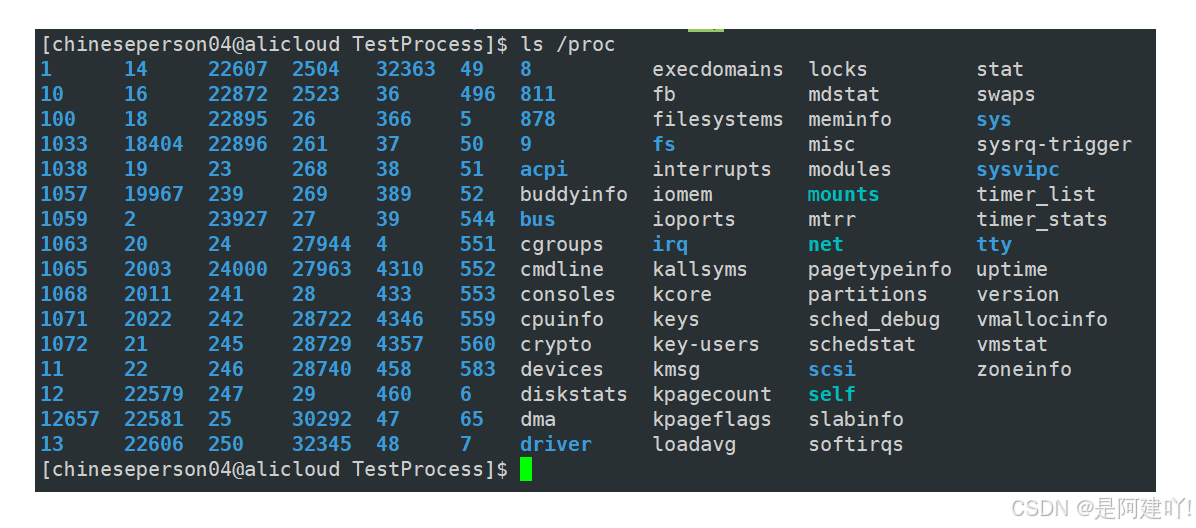The height and width of the screenshot is (528, 1196).
Task: Click the CSDN watermark text
Action: (x=1101, y=507)
